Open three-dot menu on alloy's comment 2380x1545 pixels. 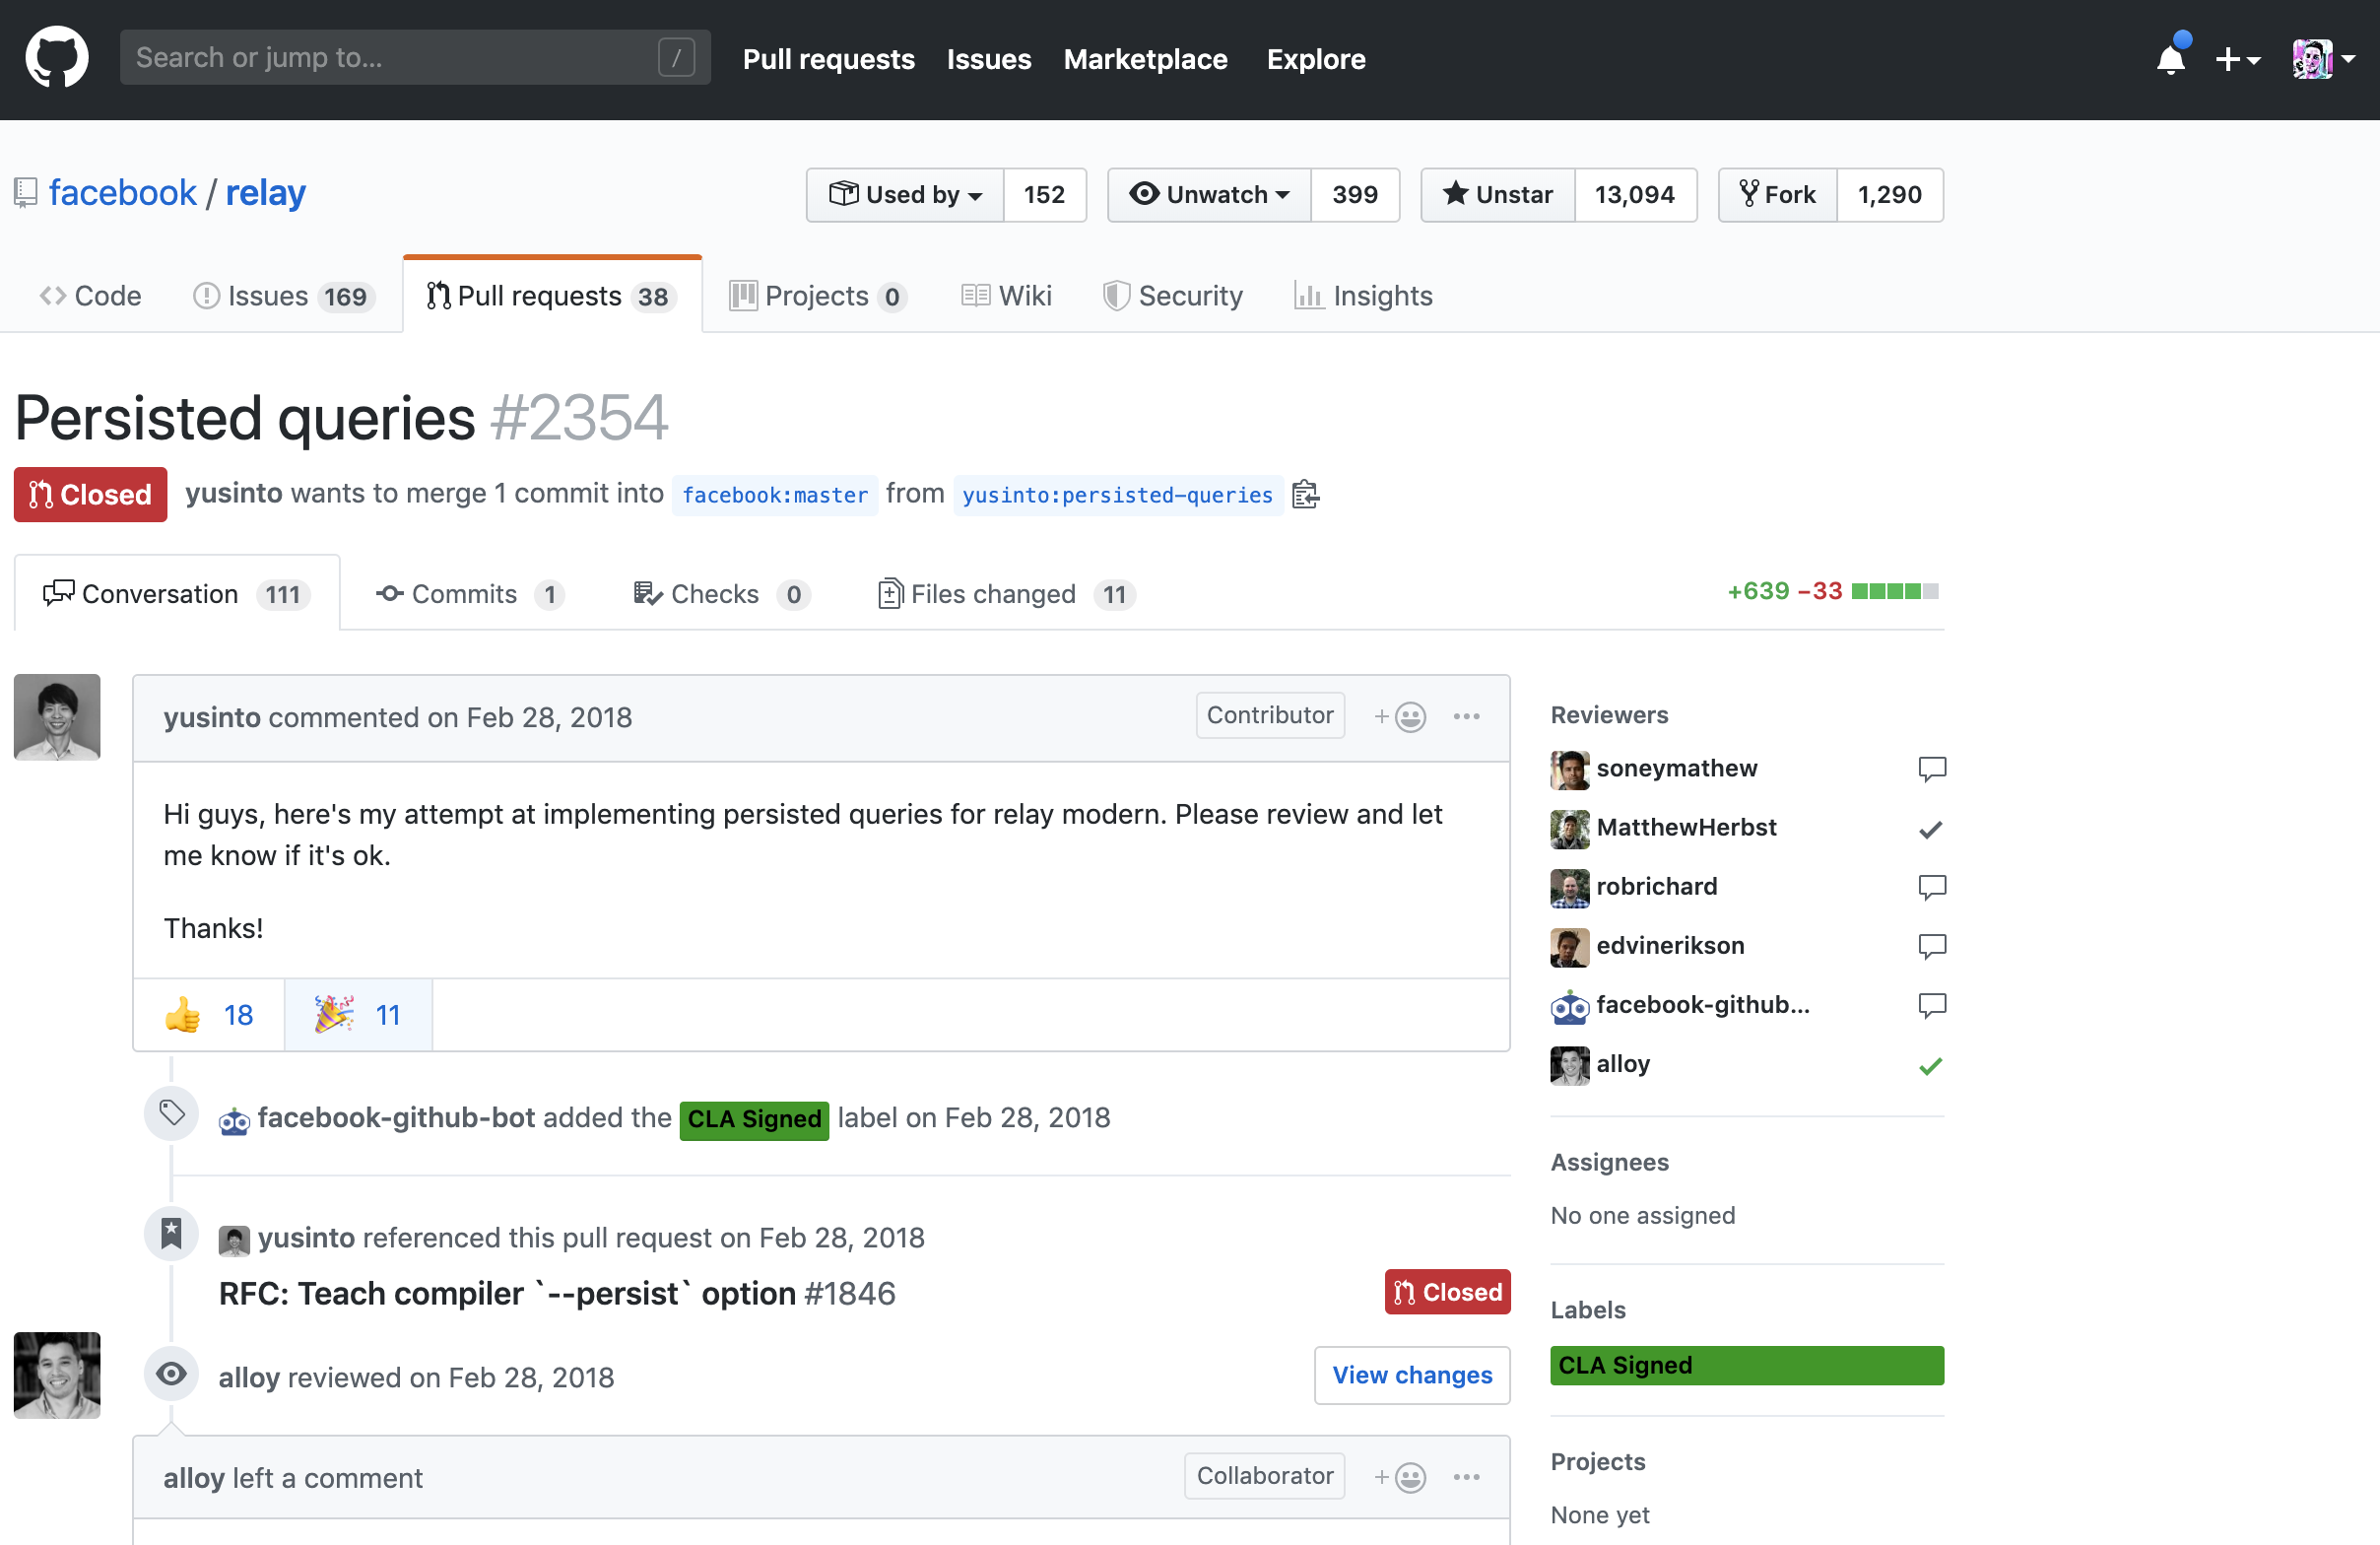[x=1466, y=1477]
